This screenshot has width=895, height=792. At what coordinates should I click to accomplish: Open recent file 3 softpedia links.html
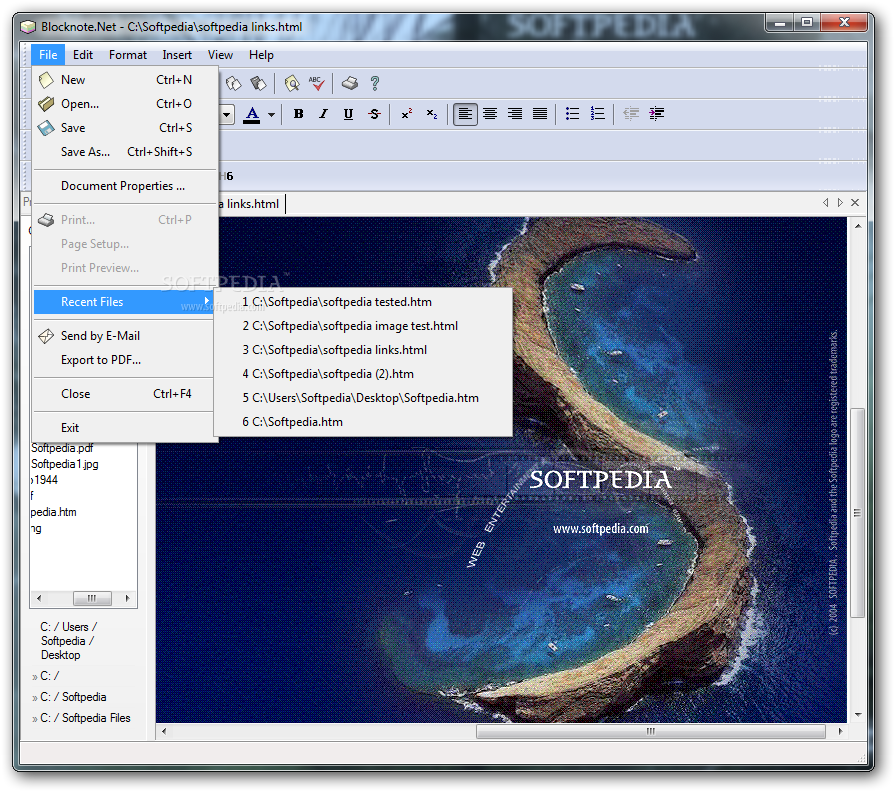pyautogui.click(x=363, y=350)
